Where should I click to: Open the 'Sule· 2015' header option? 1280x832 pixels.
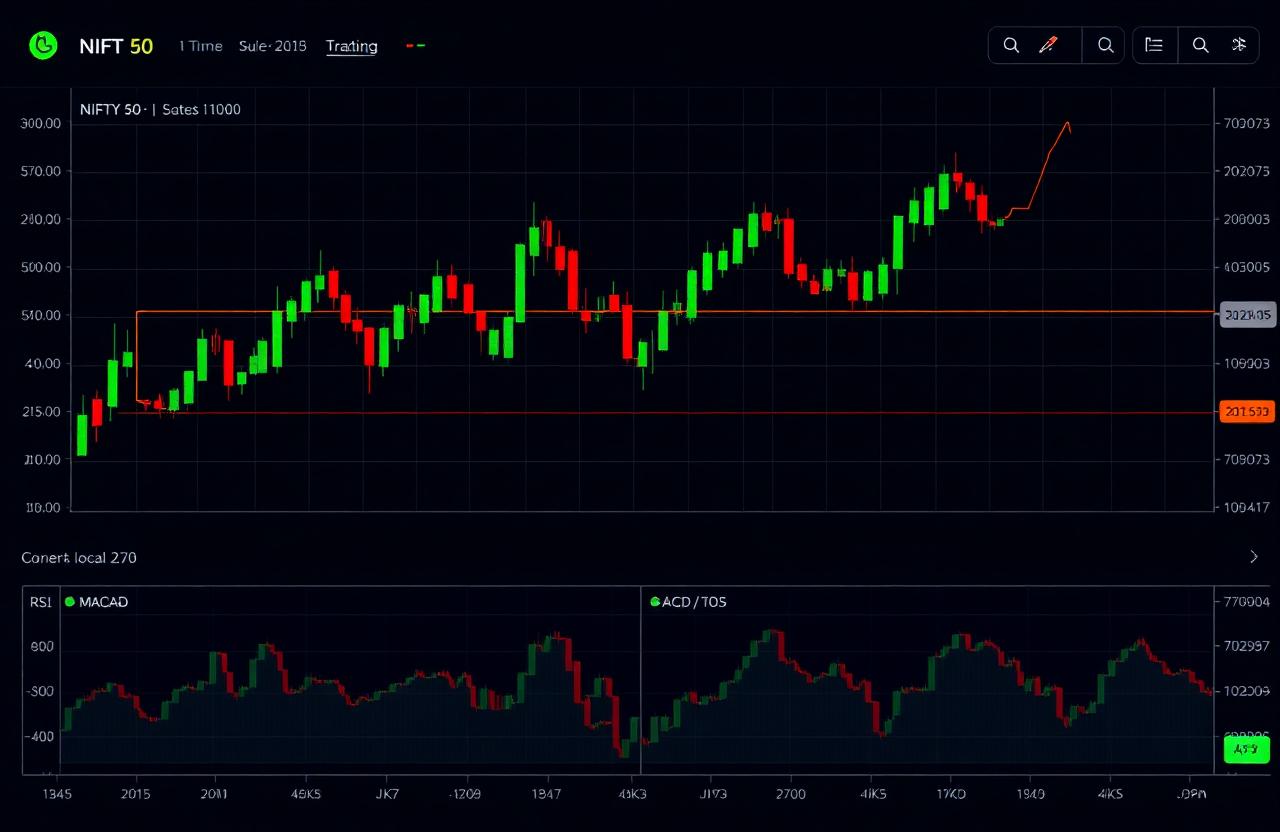point(272,46)
